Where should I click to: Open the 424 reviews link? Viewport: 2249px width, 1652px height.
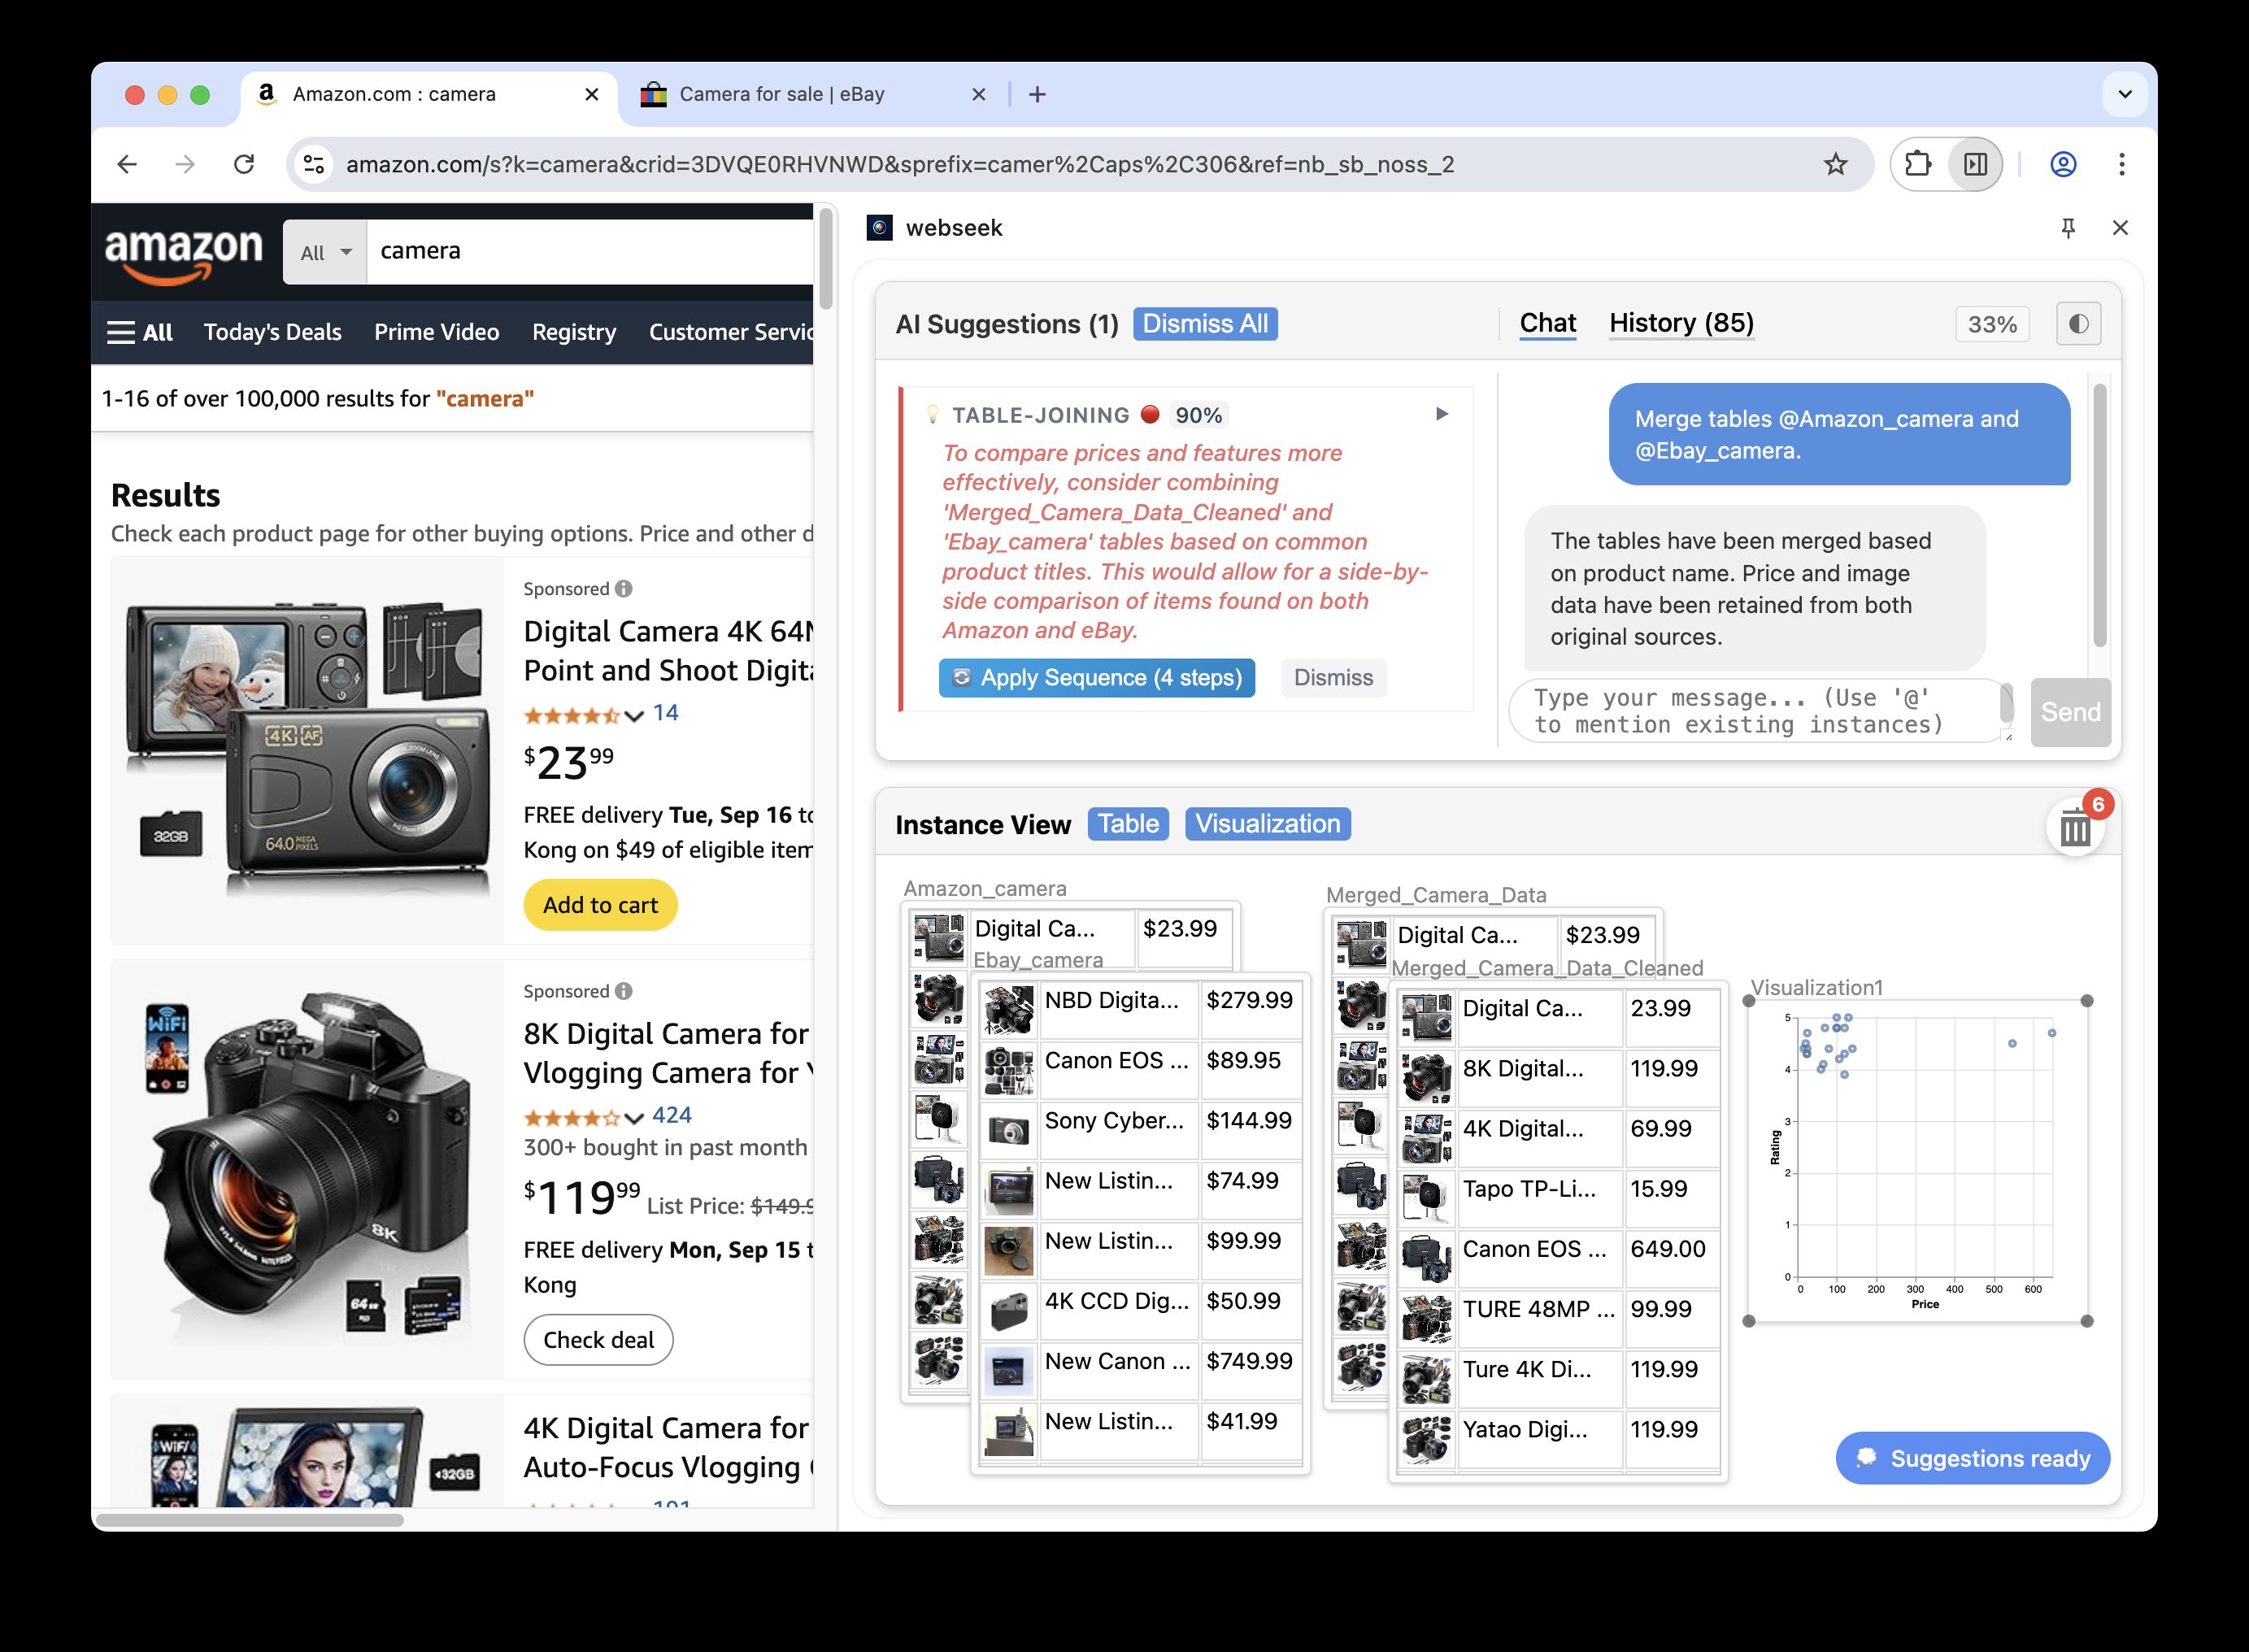(672, 1115)
